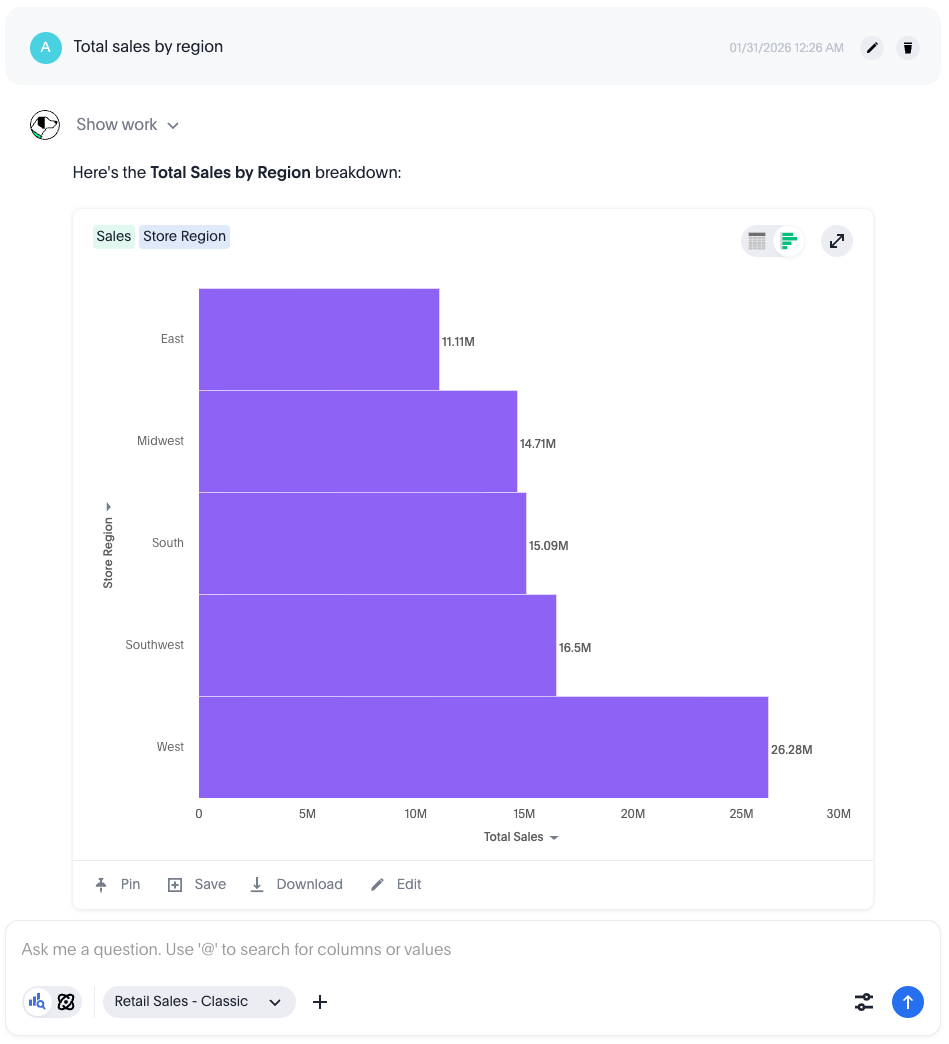Add a data source with plus icon

320,1001
